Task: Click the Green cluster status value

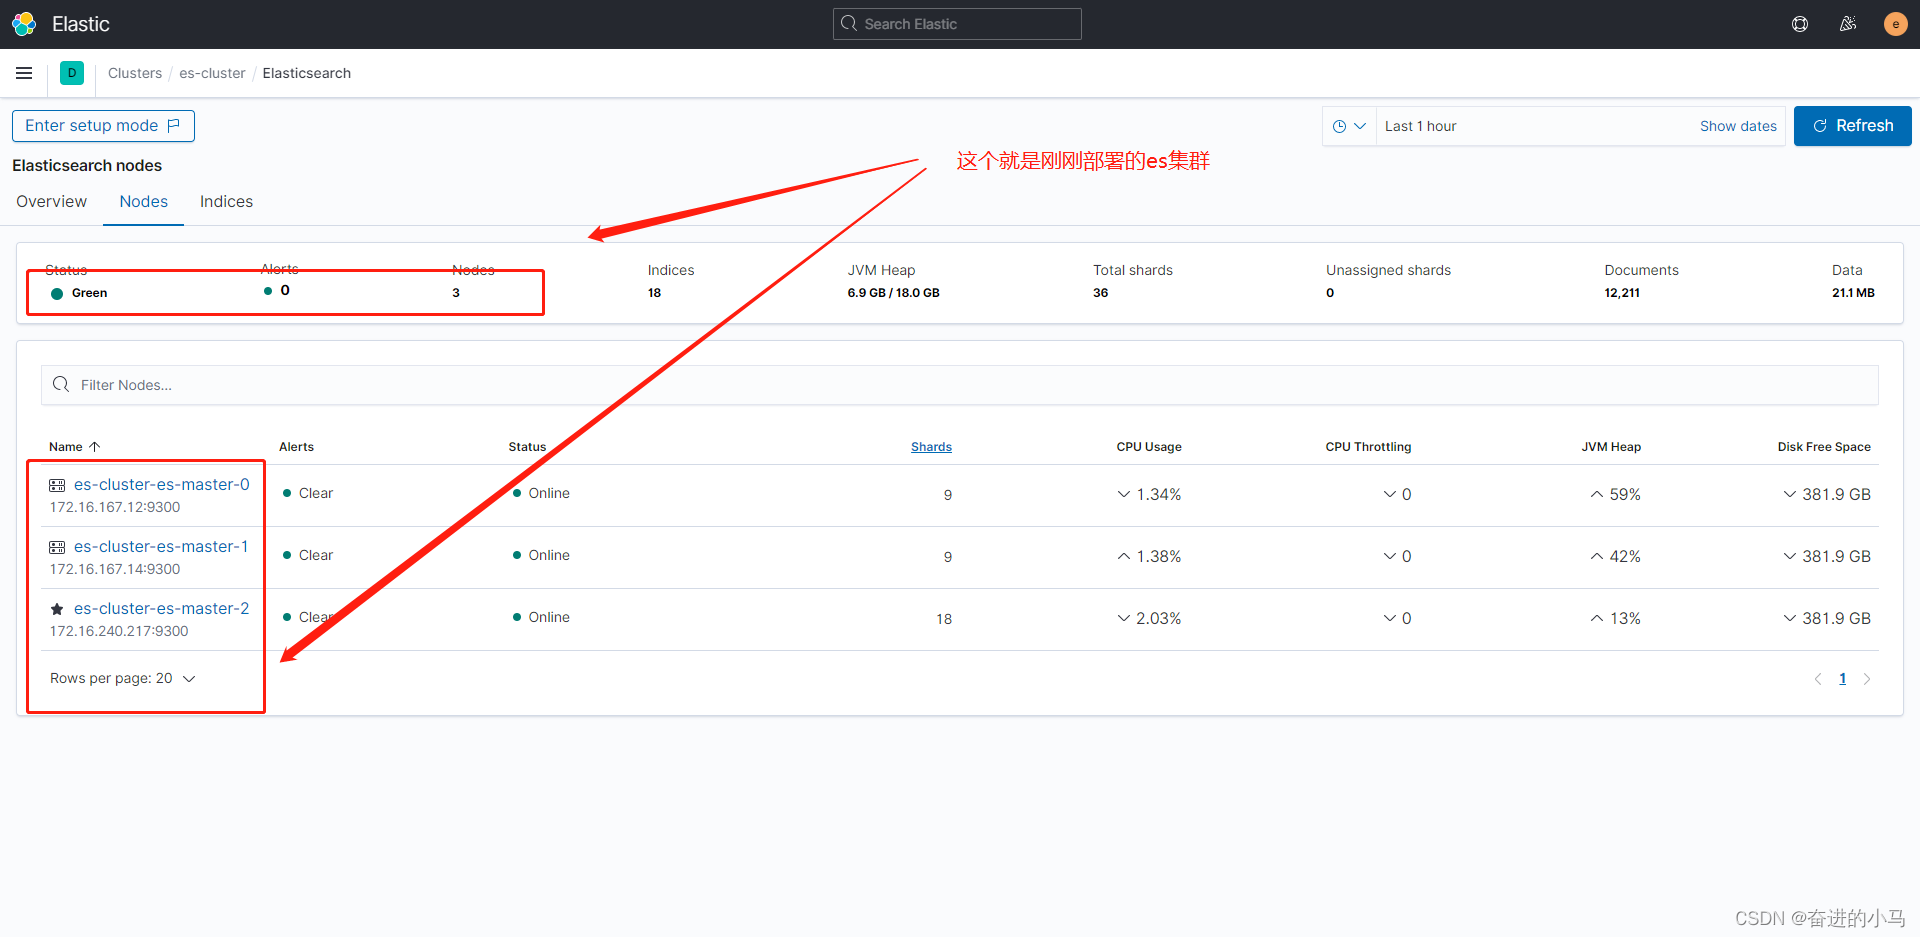Action: click(89, 293)
